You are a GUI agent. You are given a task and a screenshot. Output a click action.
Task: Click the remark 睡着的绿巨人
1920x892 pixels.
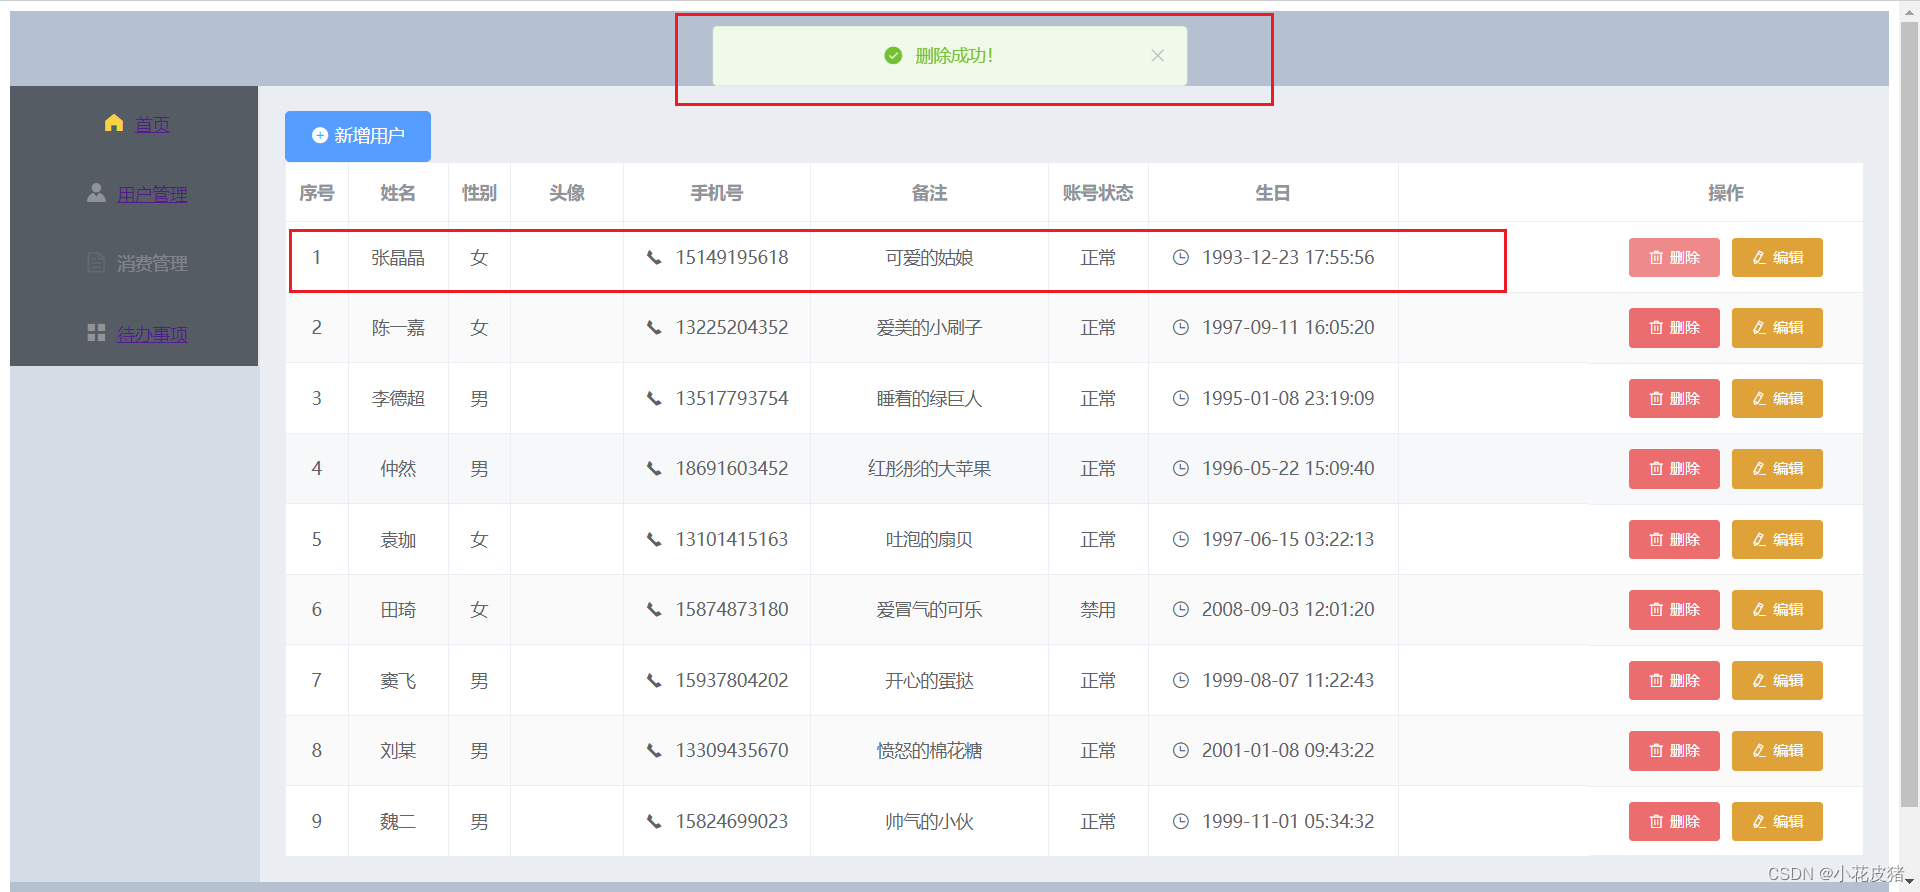[x=929, y=399]
